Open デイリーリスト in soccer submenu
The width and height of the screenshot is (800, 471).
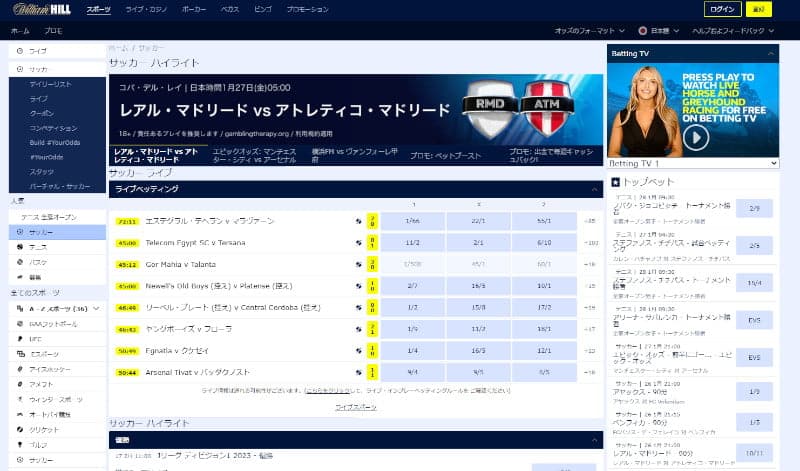[51, 84]
